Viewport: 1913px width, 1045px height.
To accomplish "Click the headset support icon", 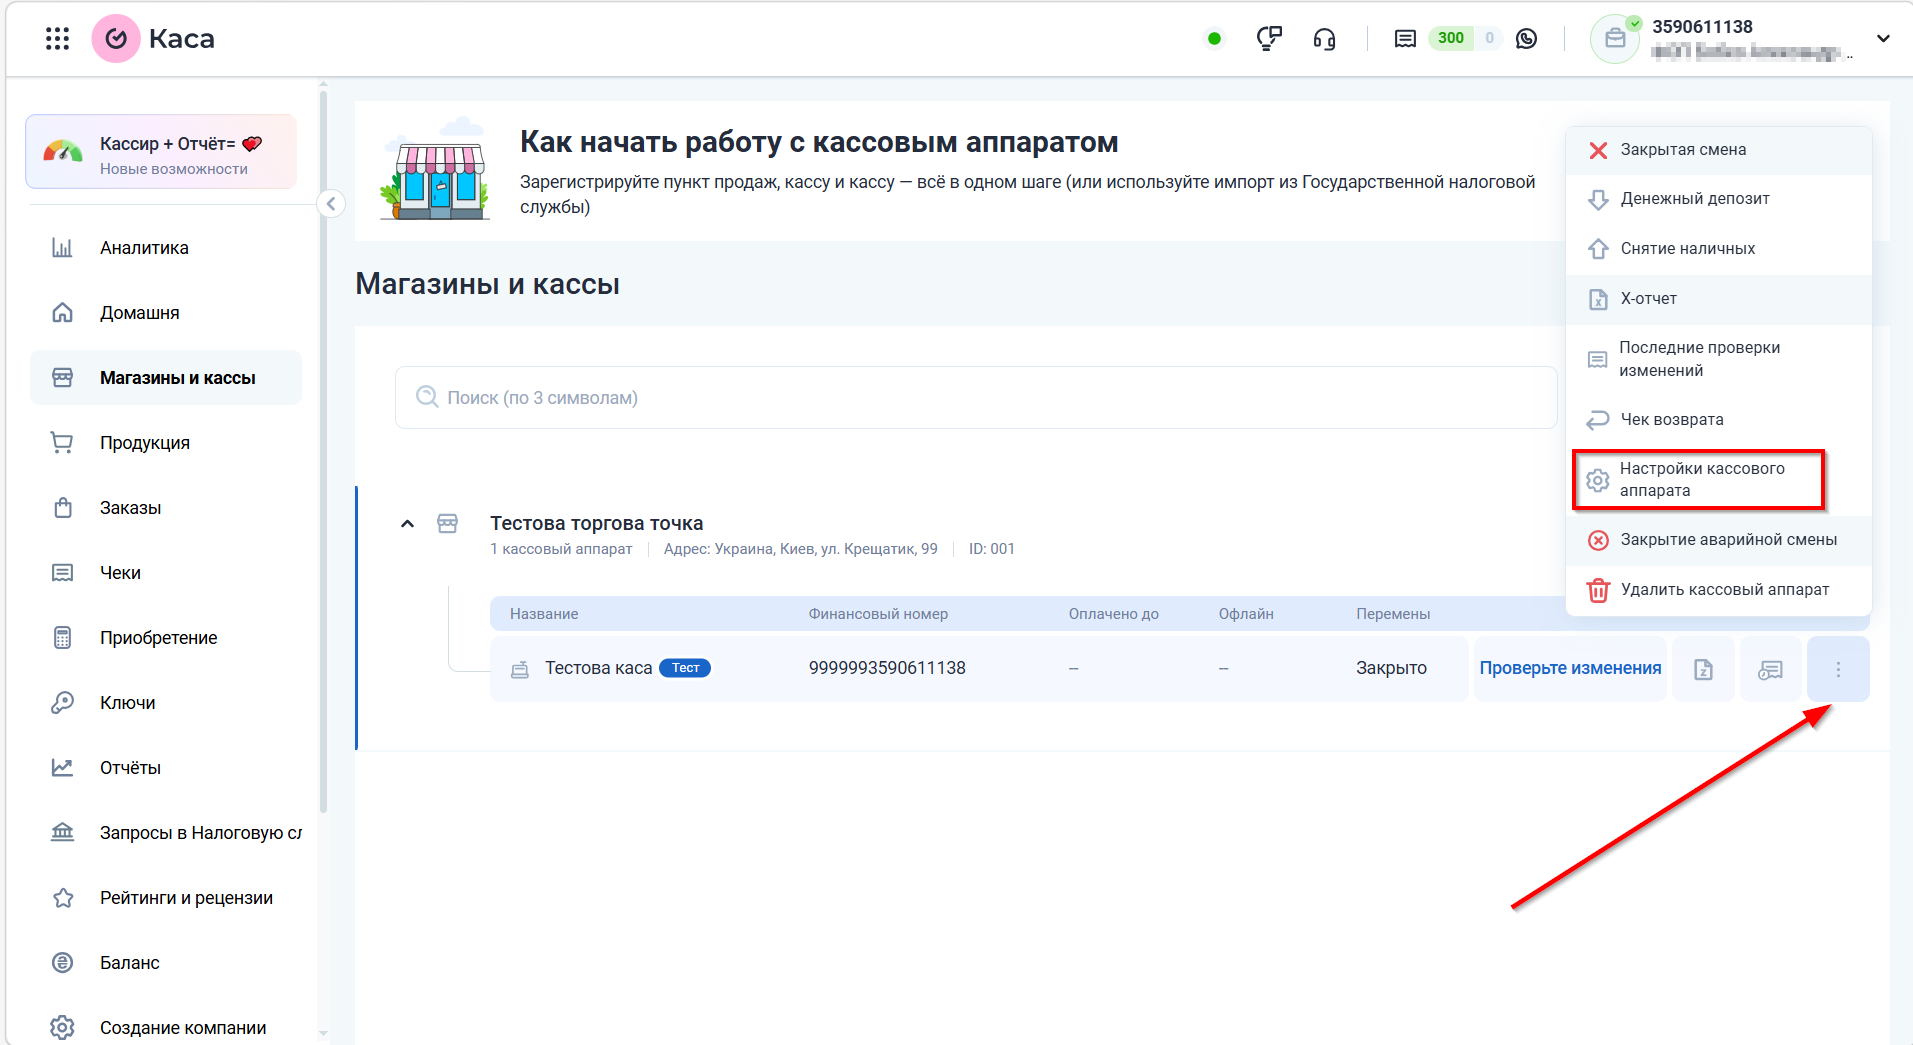I will coord(1325,38).
